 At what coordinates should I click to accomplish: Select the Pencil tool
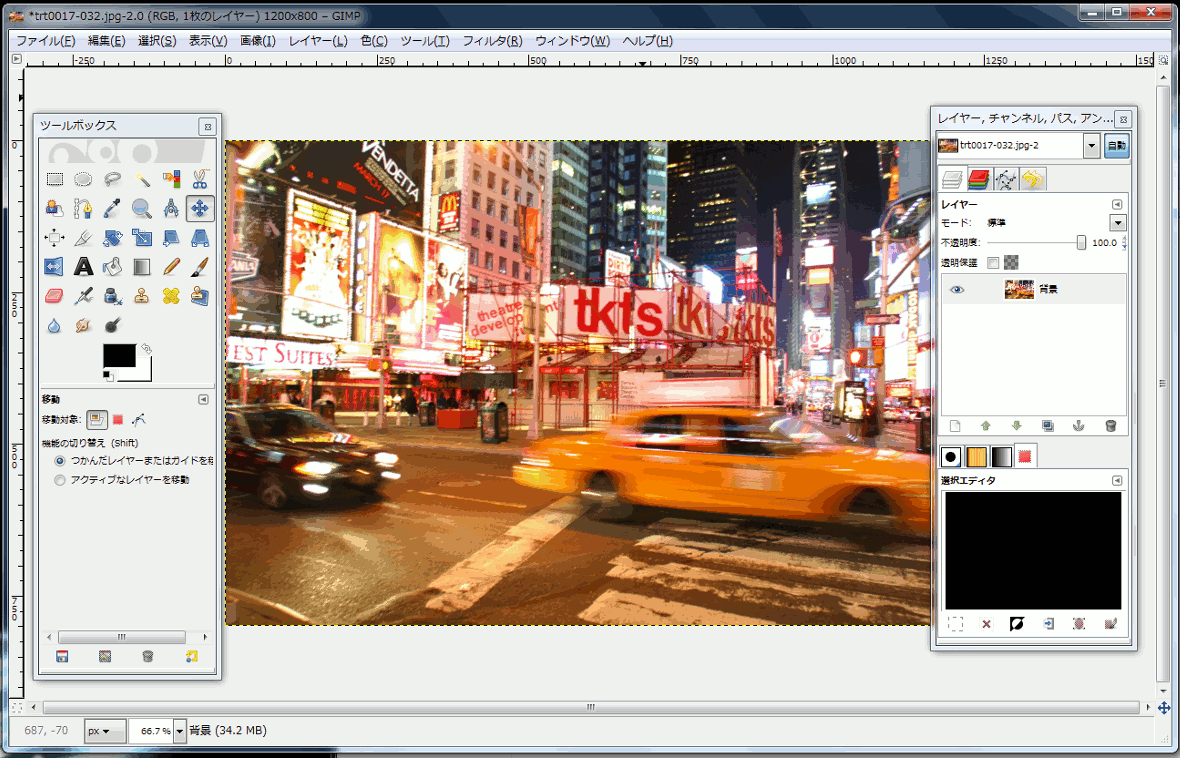coord(171,266)
